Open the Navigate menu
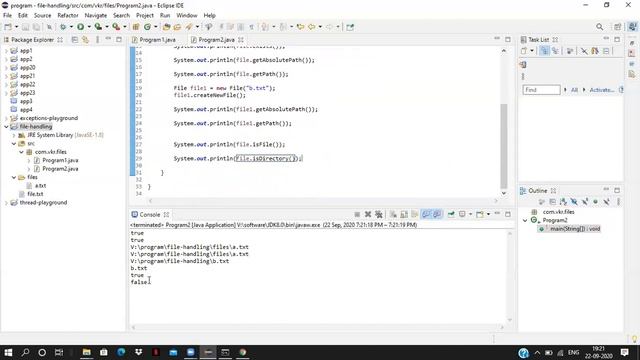Screen dimensions: 640x360 [96, 16]
